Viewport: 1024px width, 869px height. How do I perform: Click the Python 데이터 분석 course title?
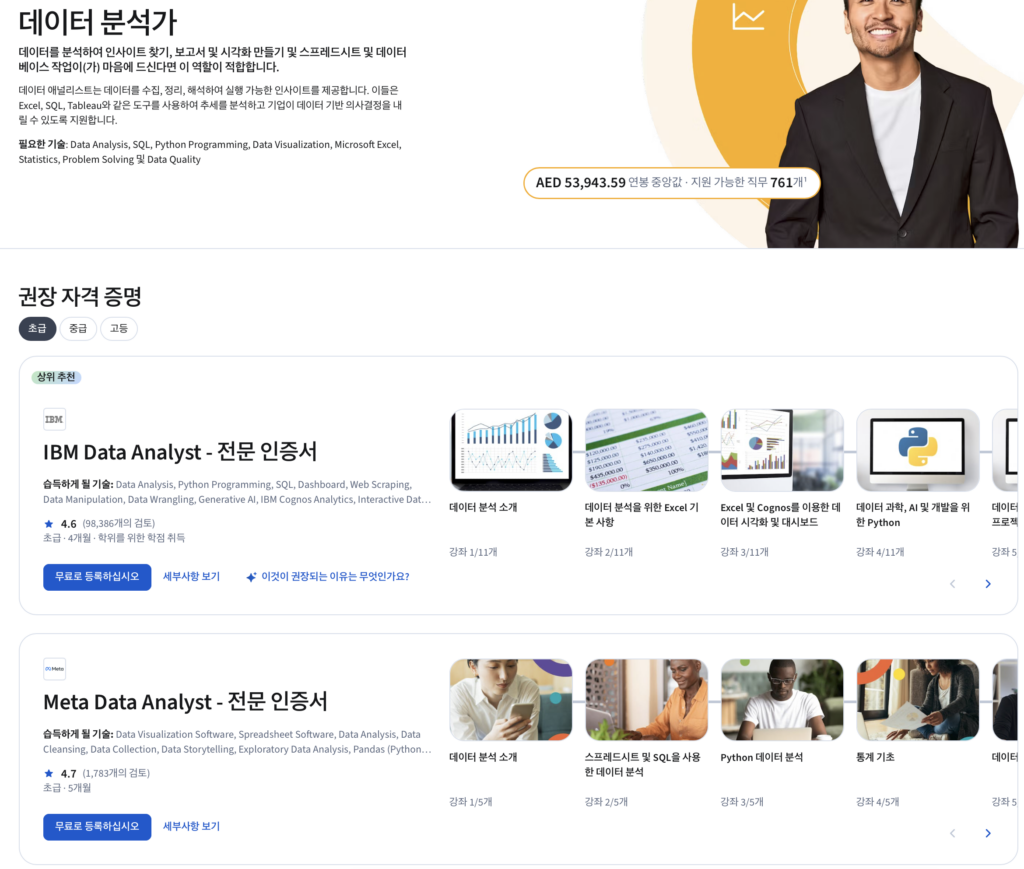(762, 757)
